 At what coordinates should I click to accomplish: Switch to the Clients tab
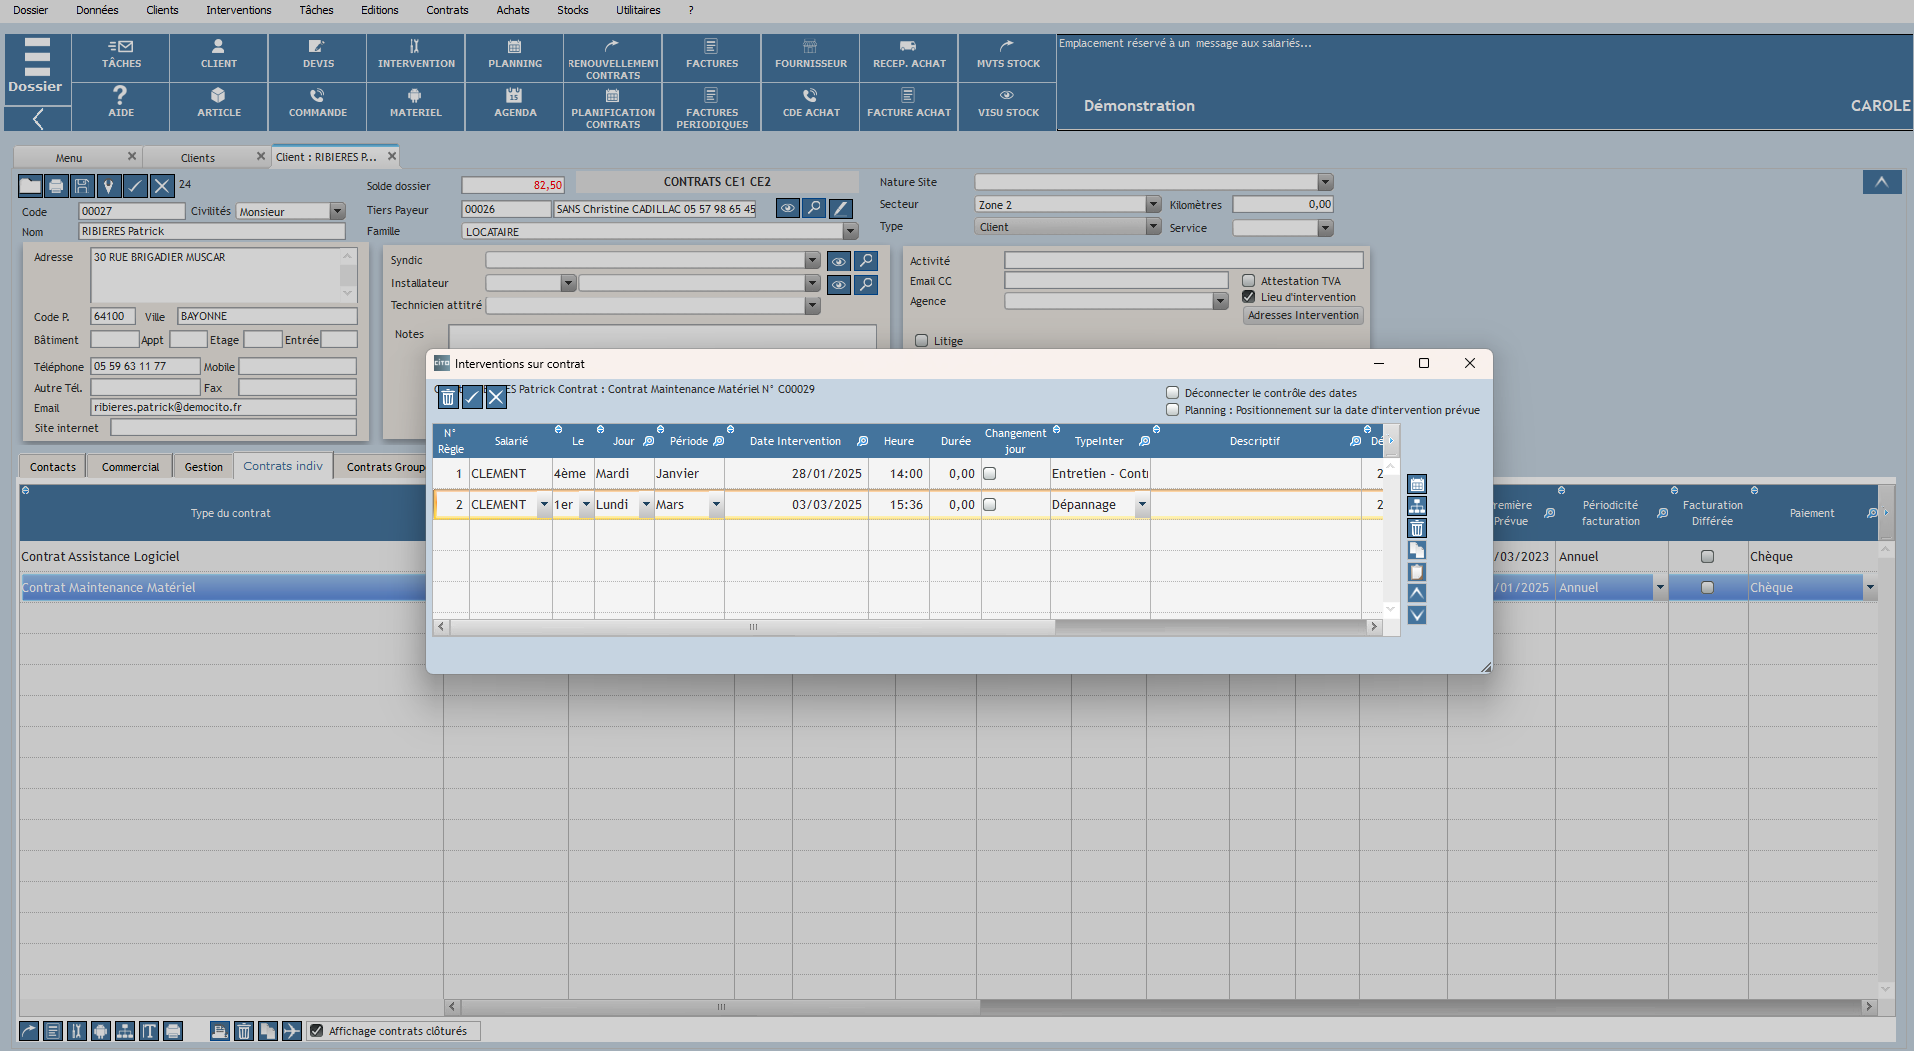click(198, 158)
